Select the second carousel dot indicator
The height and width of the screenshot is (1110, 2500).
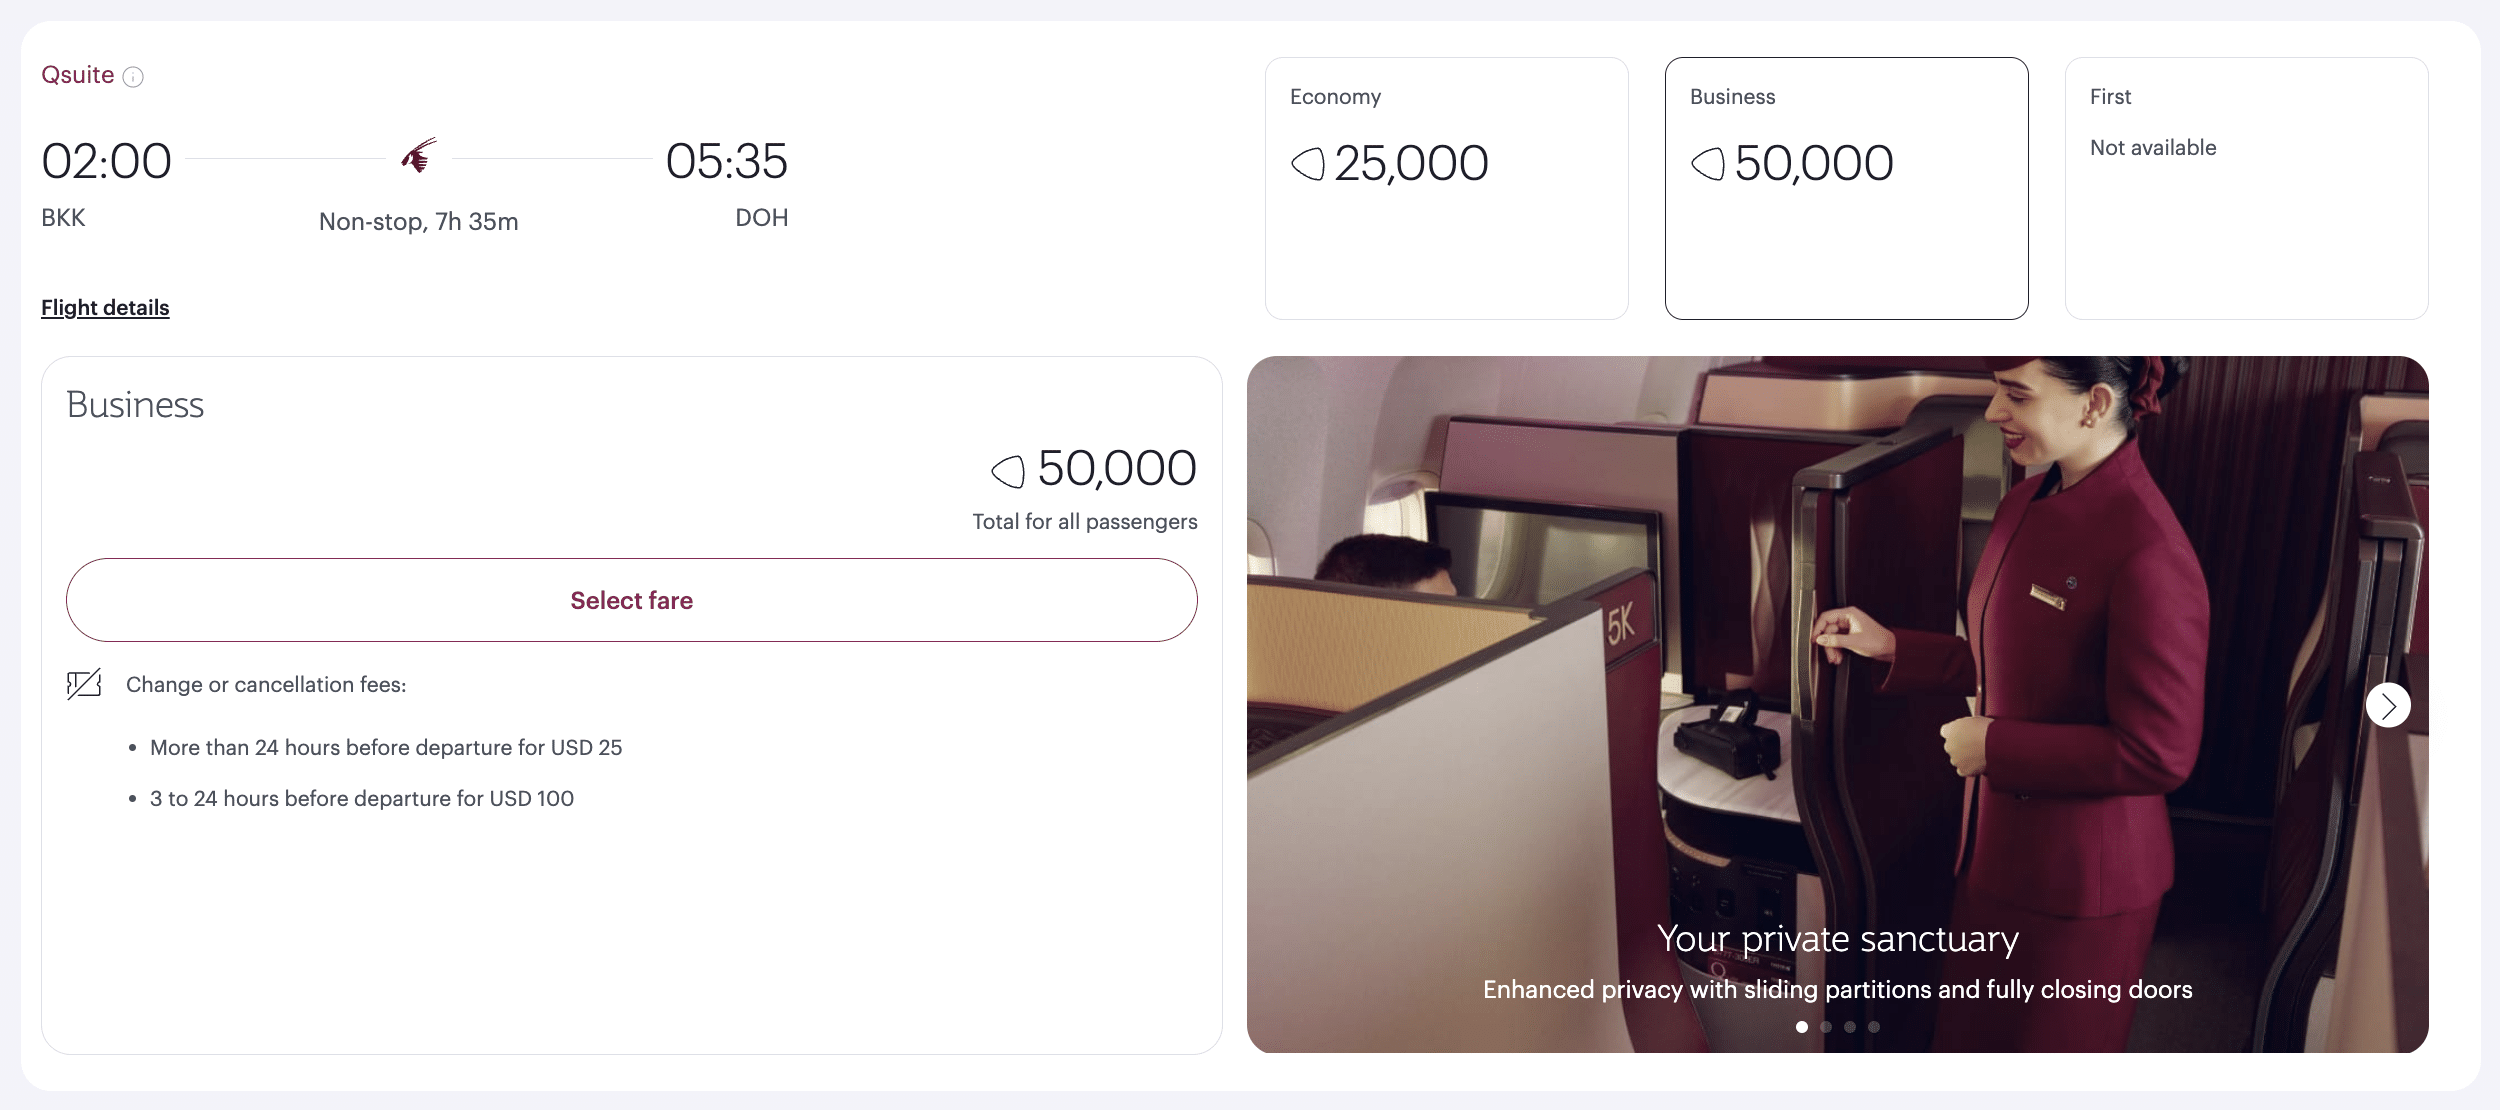tap(1826, 1027)
